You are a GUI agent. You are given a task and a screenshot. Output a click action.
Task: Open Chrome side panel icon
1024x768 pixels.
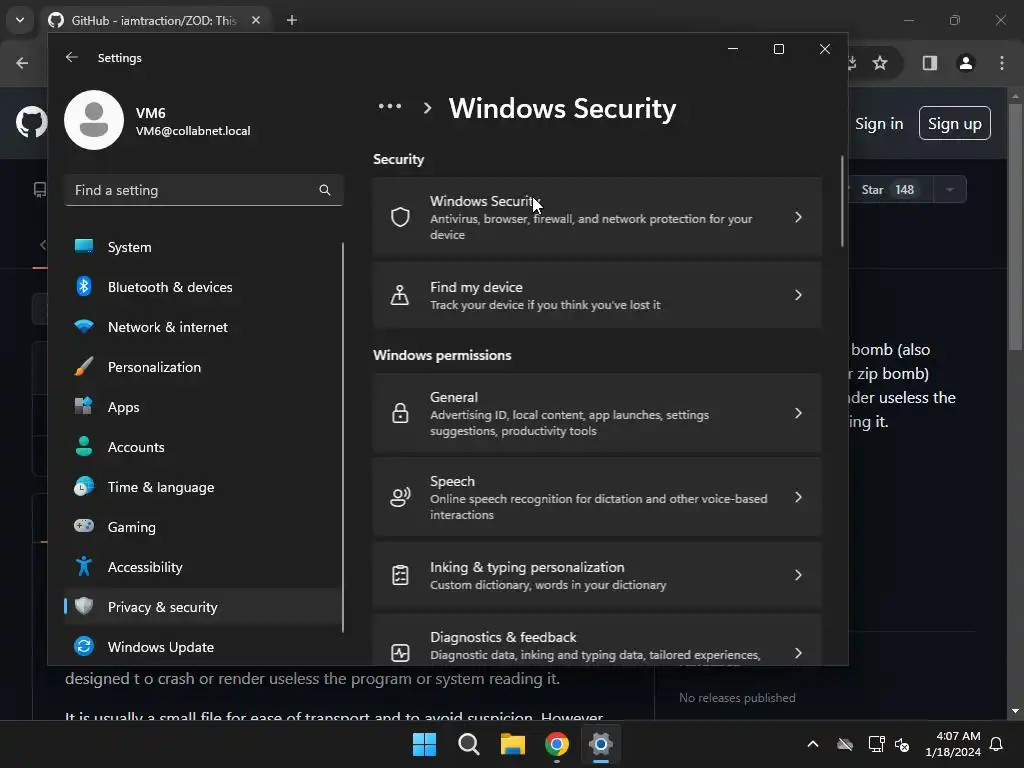[930, 63]
